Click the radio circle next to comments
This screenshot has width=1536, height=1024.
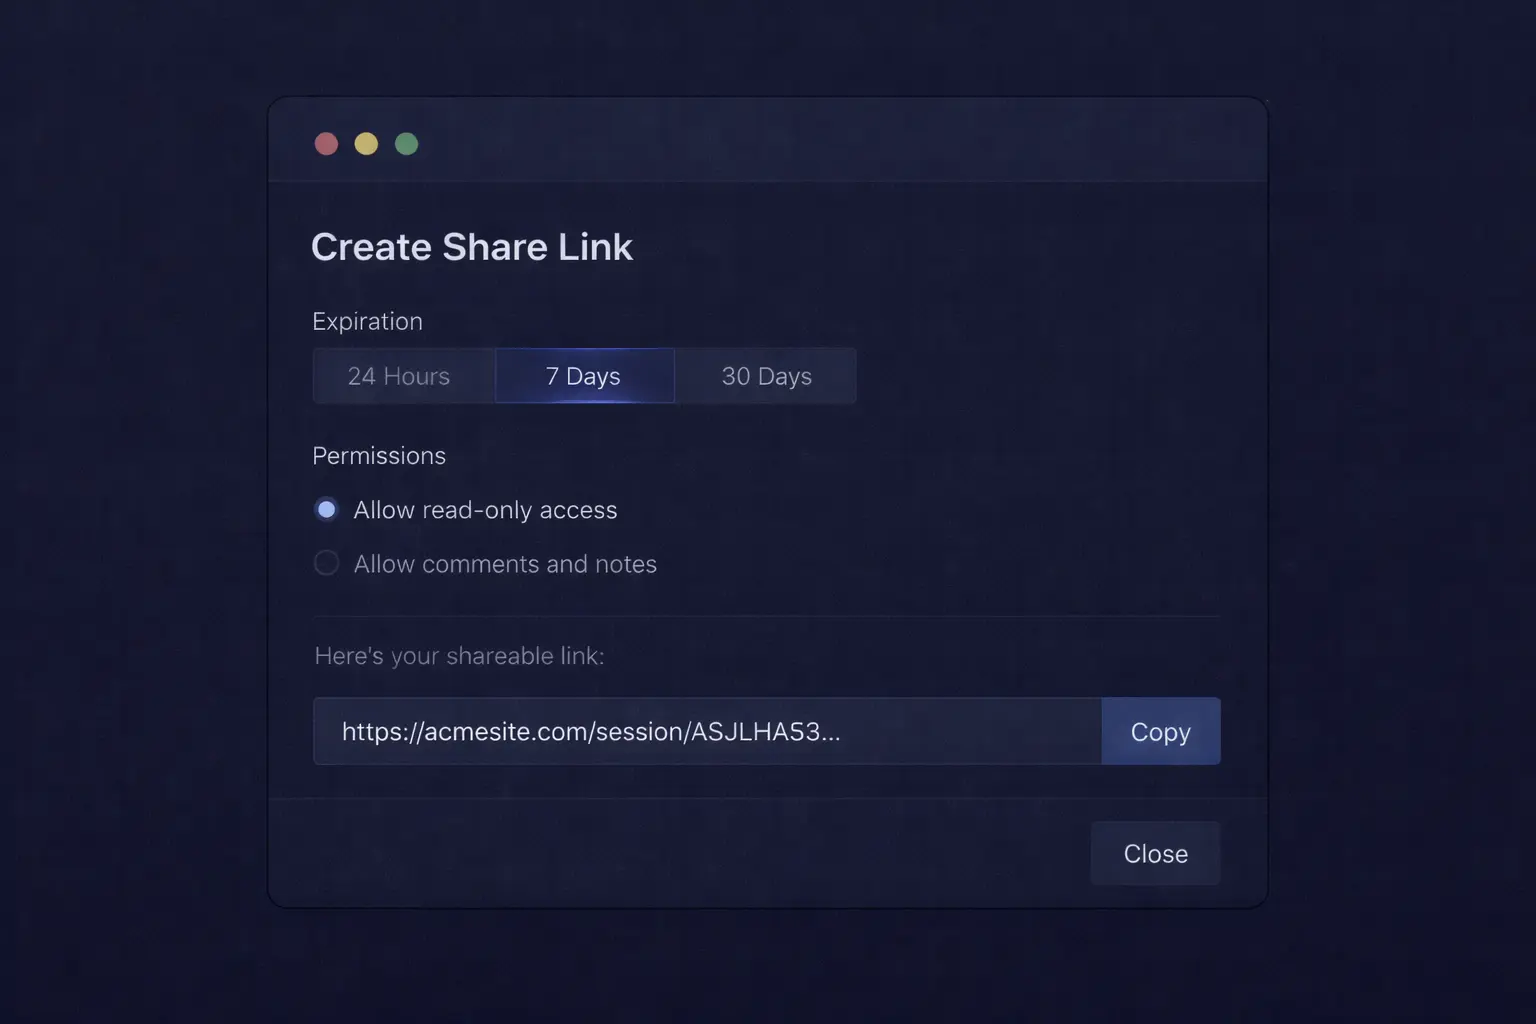326,563
